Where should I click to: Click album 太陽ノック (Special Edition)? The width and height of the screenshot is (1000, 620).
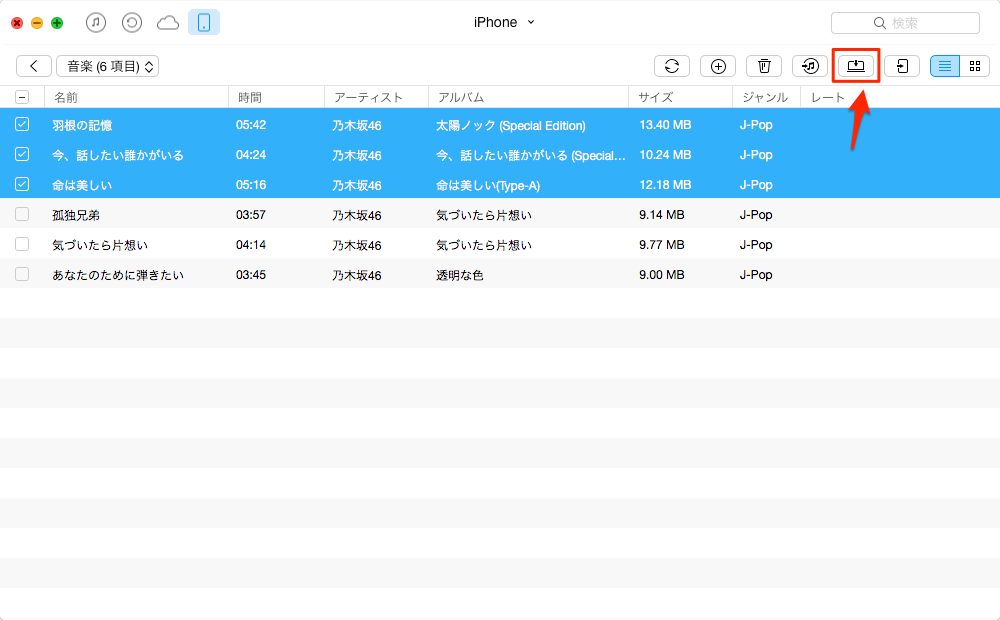pos(511,126)
